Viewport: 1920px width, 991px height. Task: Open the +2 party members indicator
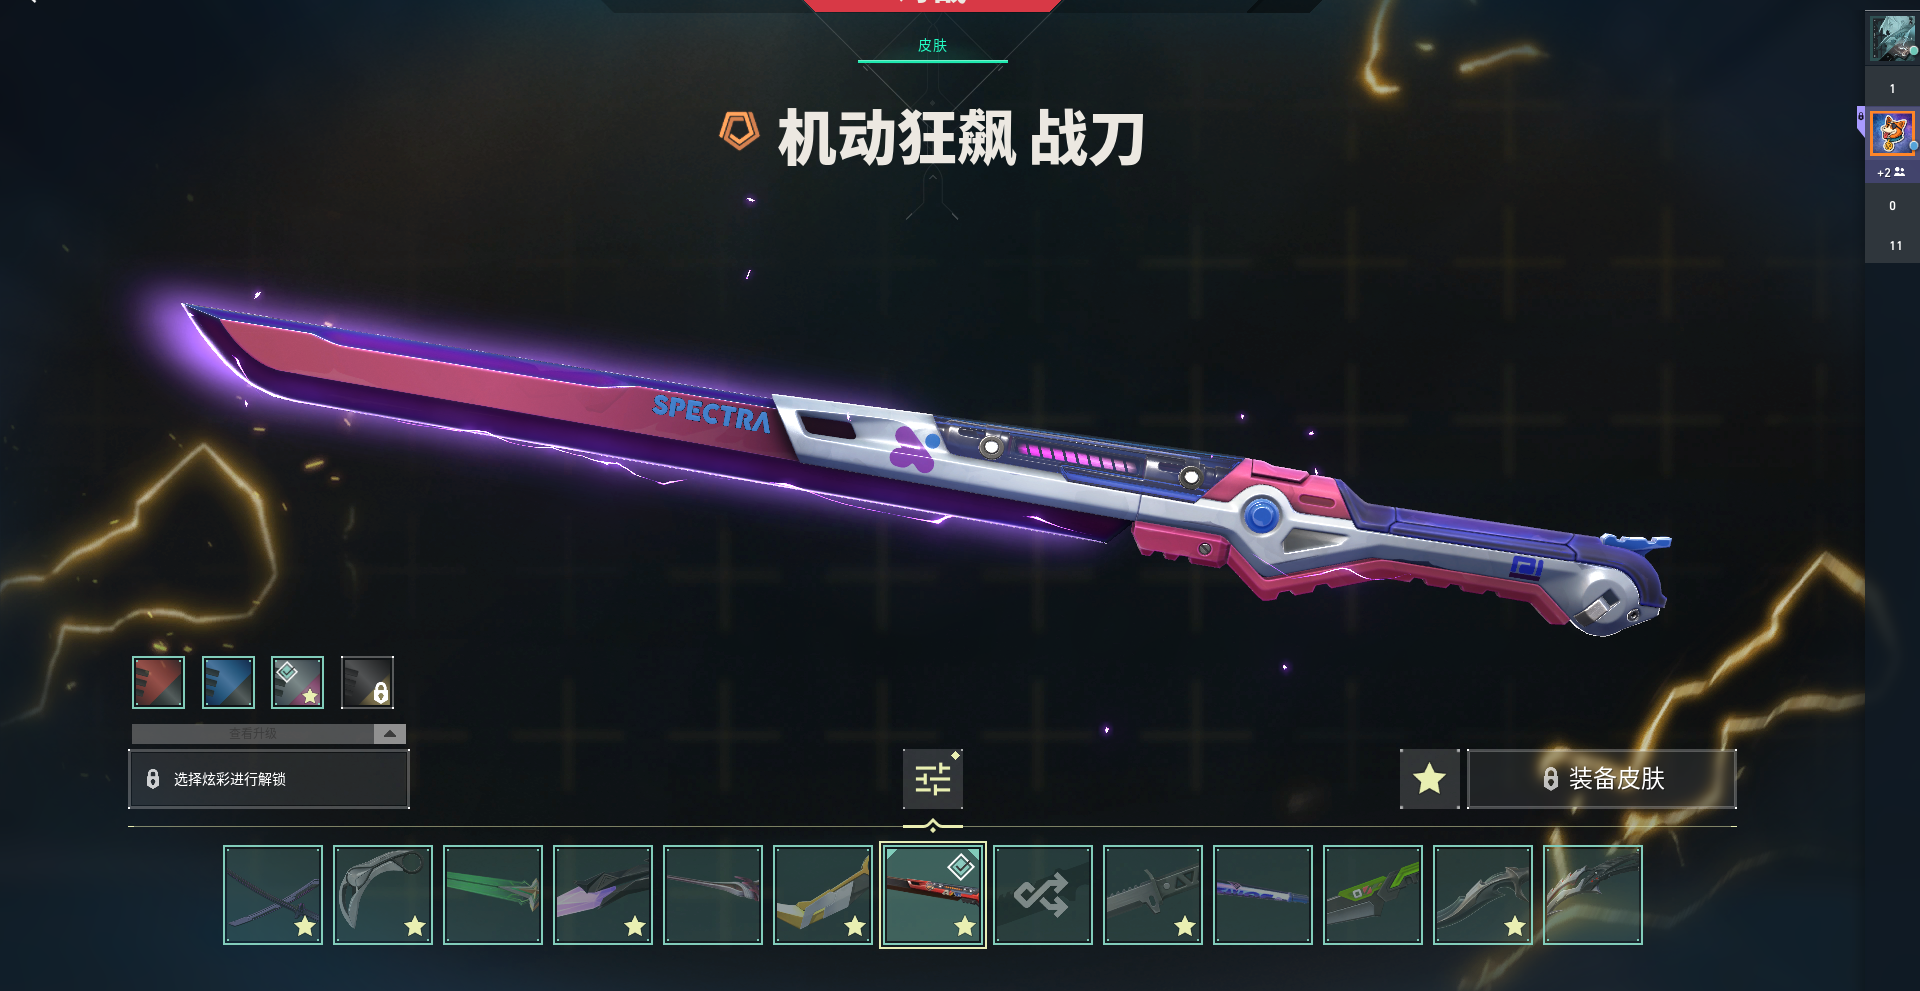tap(1891, 172)
